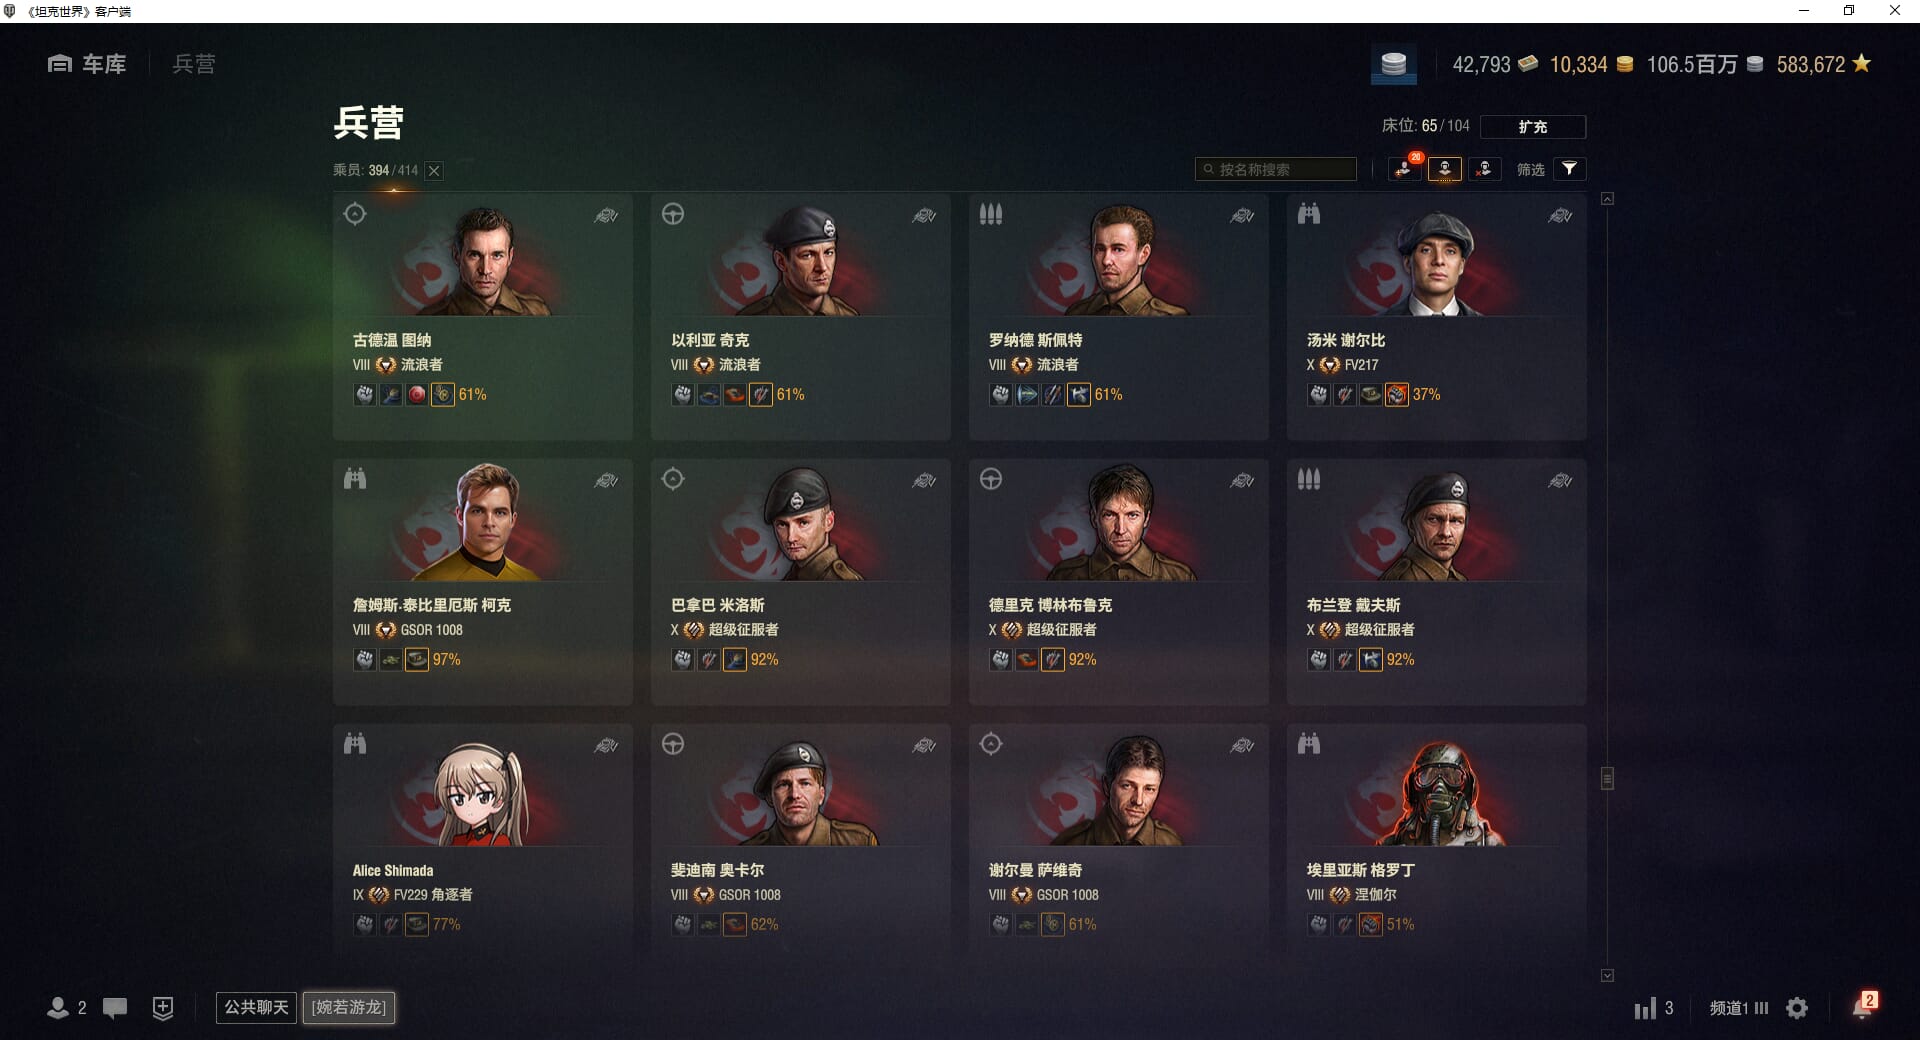Viewport: 1920px width, 1040px height.
Task: Toggle the active crew members view
Action: (1445, 169)
